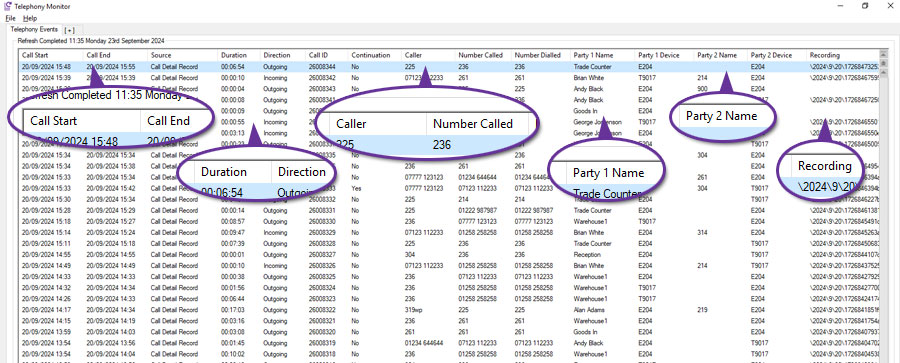Click Call ID 26008326 cell
Image resolution: width=900 pixels, height=363 pixels.
click(322, 266)
